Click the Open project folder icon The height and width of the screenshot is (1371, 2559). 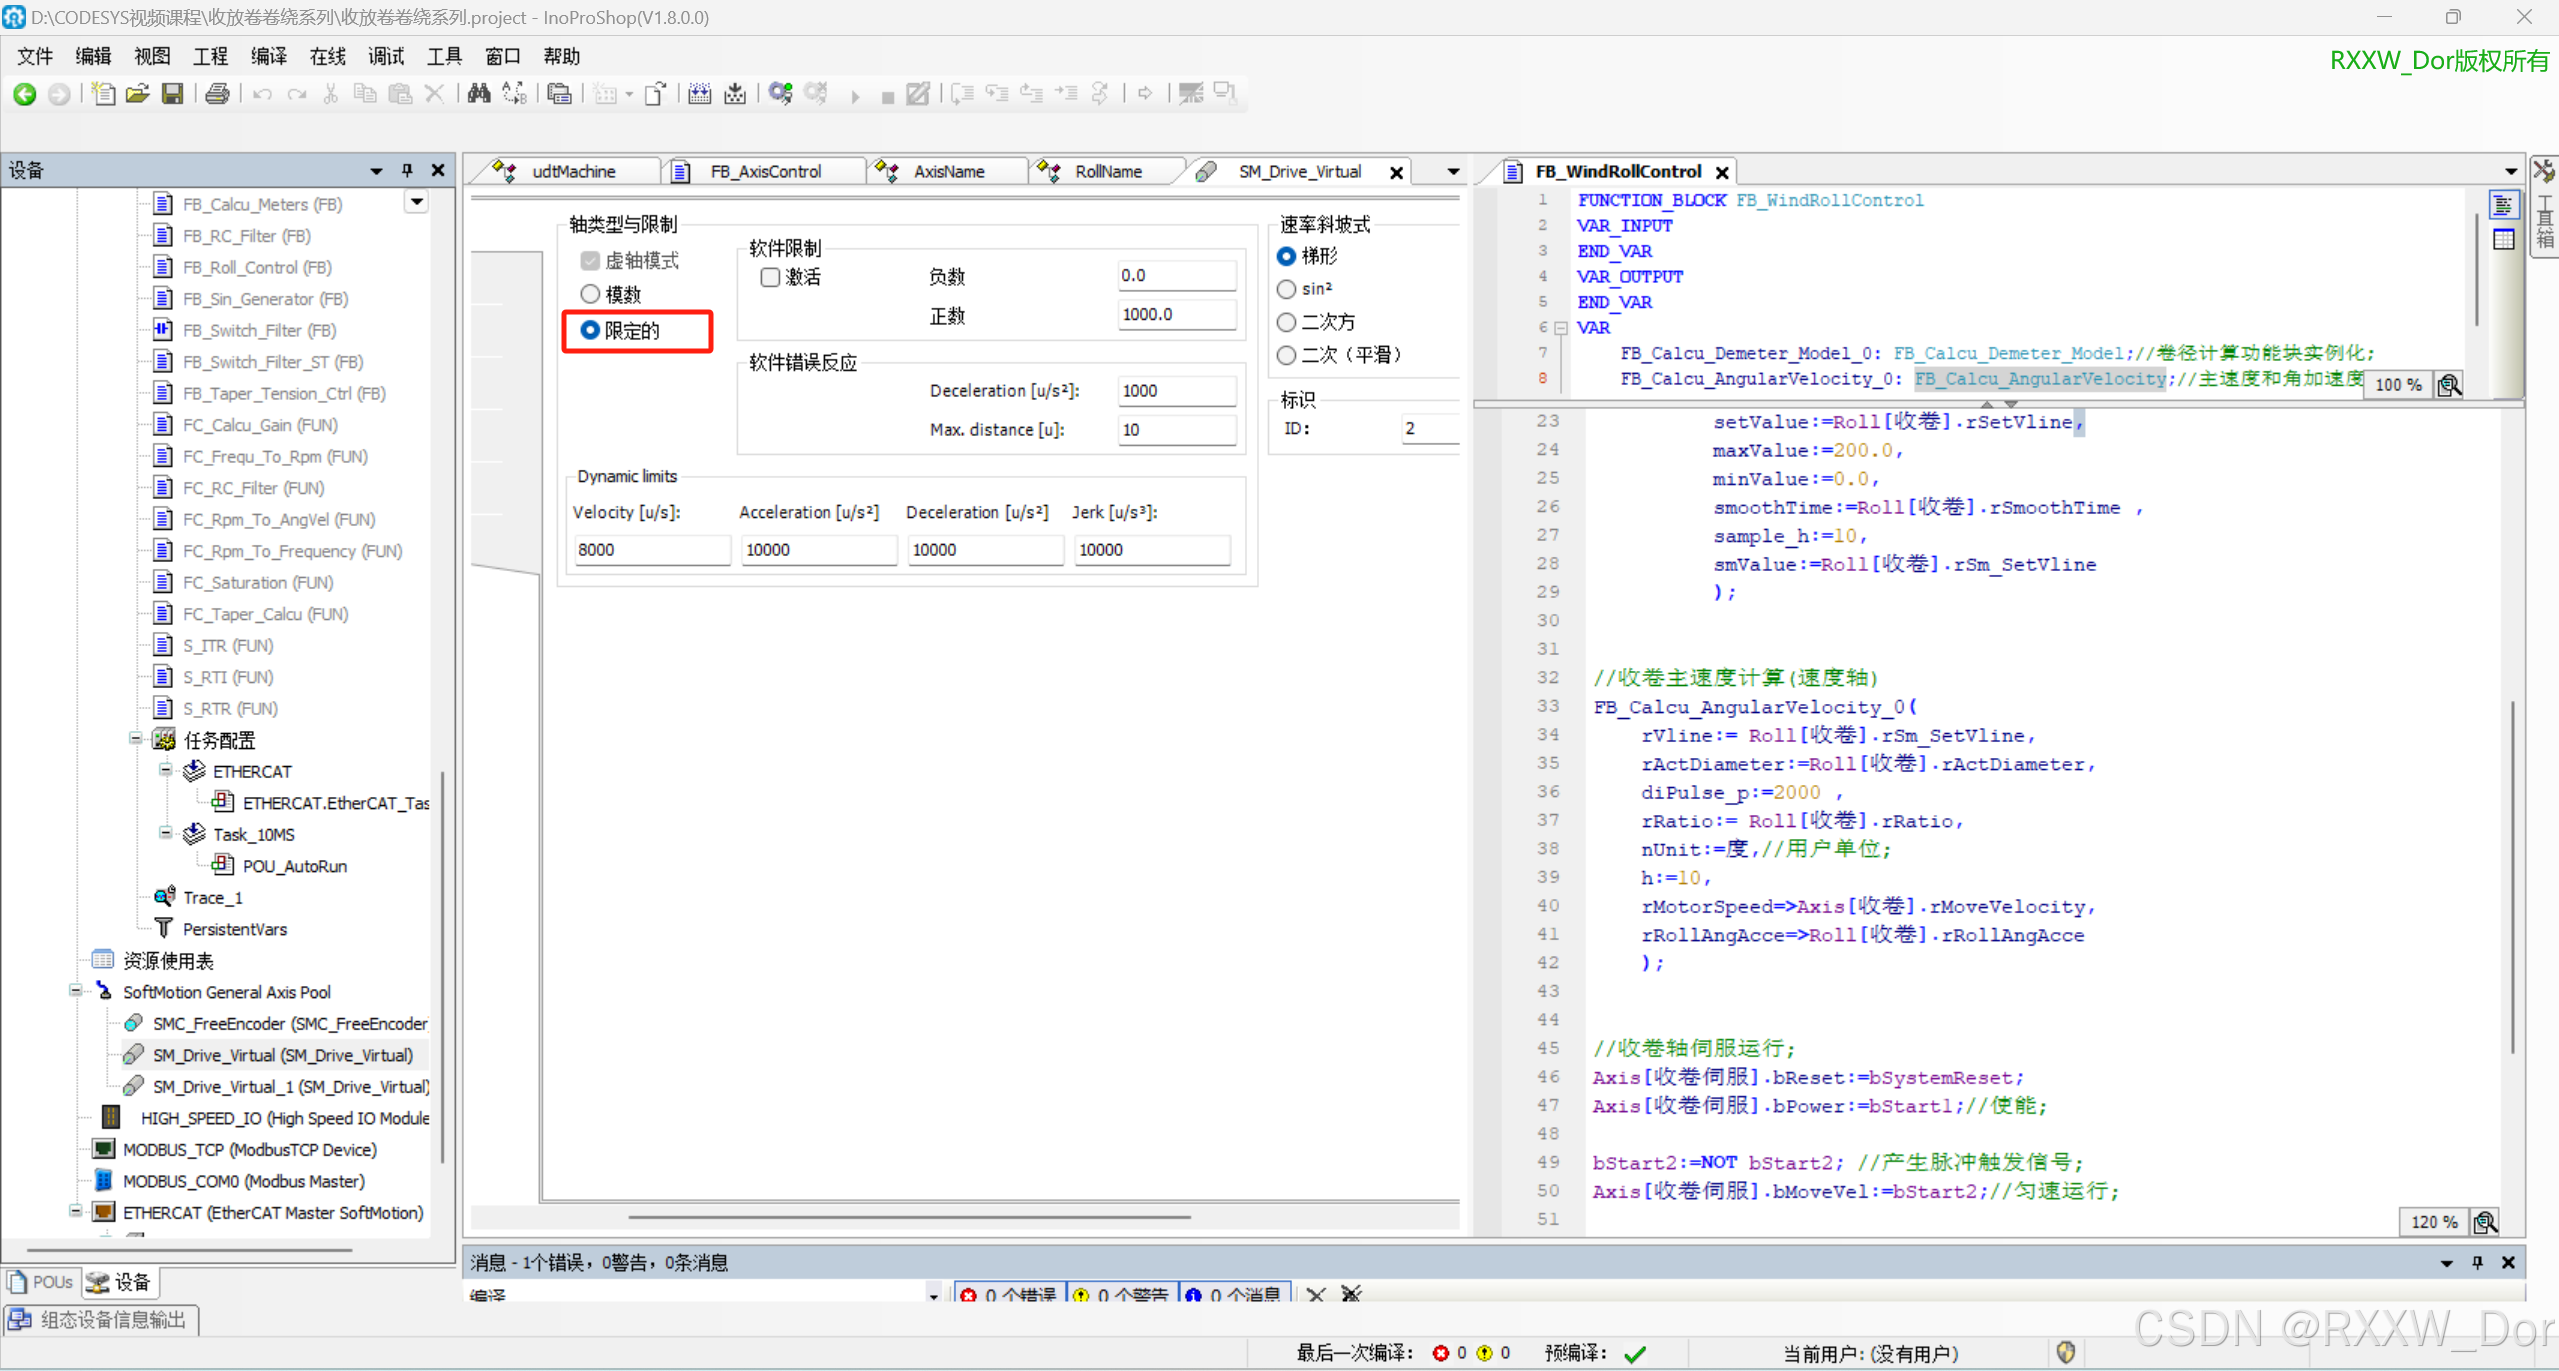pos(138,94)
